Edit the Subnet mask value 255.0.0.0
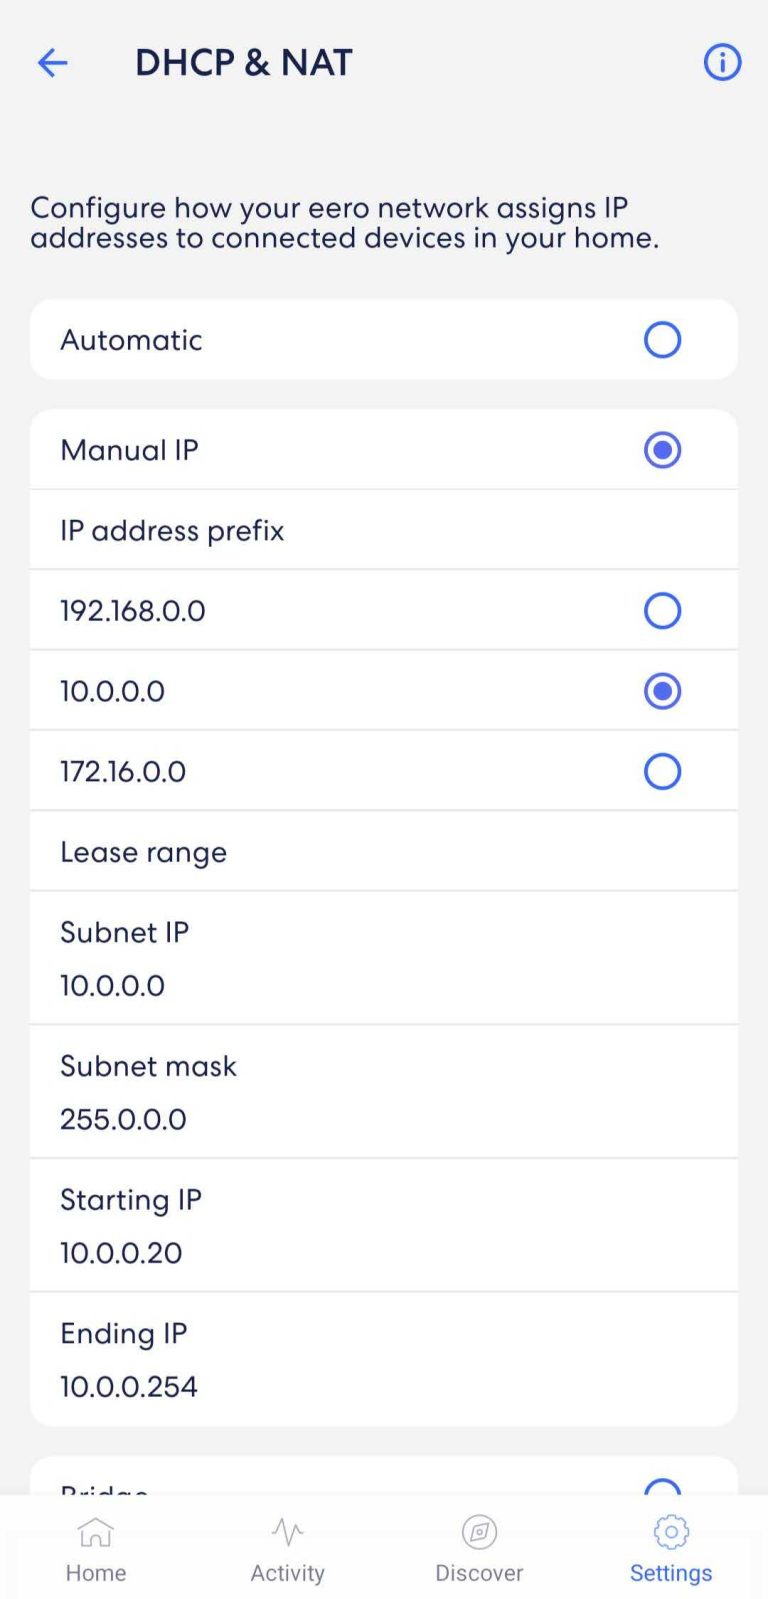Screen dimensions: 768x1599 [383, 1091]
